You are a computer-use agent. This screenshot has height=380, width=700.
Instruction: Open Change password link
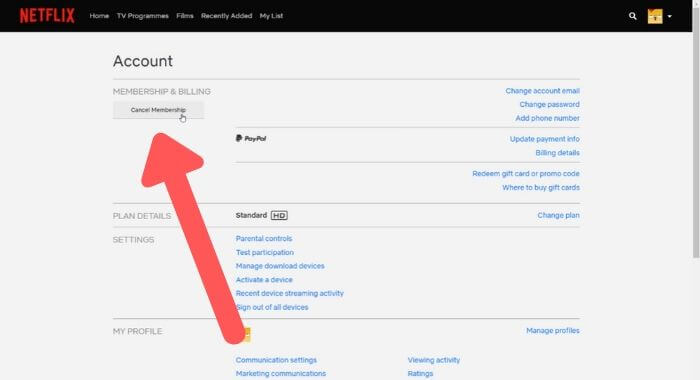coord(550,104)
